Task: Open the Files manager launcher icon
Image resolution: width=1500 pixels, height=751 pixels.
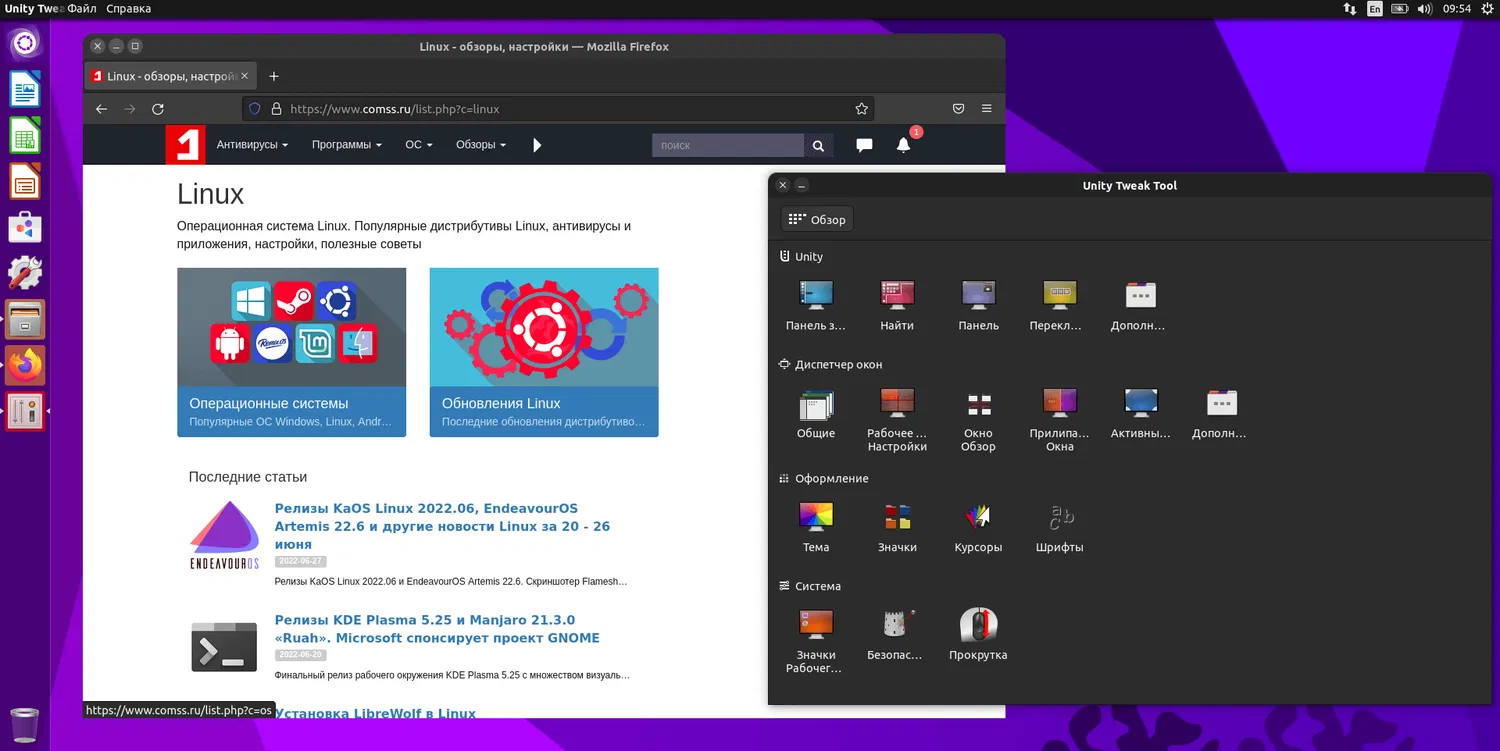Action: [25, 320]
